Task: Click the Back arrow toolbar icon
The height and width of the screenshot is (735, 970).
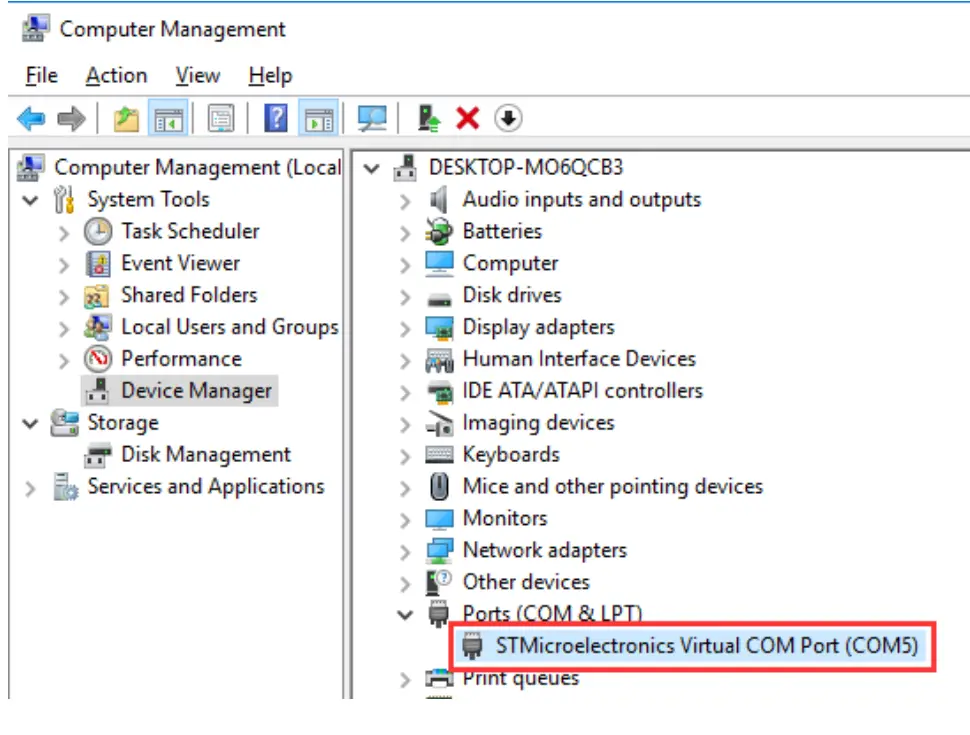Action: pyautogui.click(x=32, y=118)
